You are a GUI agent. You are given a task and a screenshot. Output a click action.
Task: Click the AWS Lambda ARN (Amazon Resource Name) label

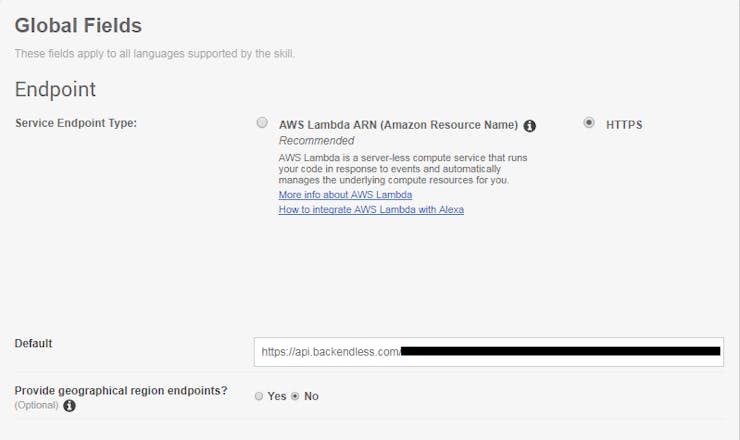398,125
